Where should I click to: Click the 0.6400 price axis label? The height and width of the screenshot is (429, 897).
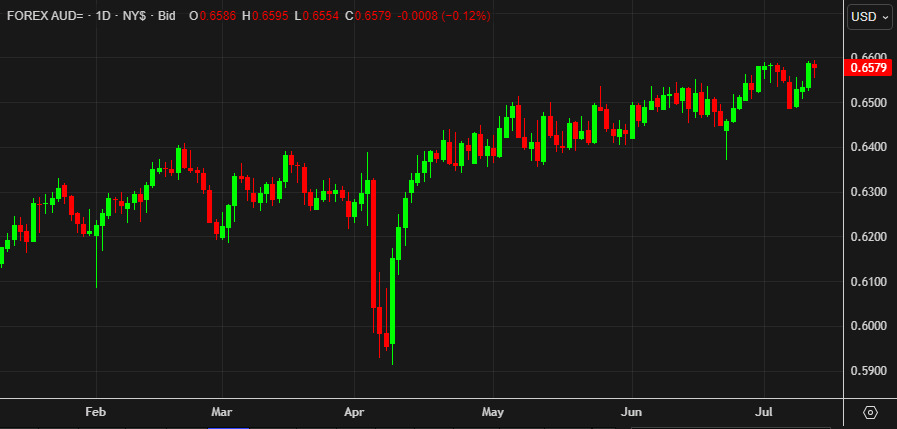click(868, 148)
